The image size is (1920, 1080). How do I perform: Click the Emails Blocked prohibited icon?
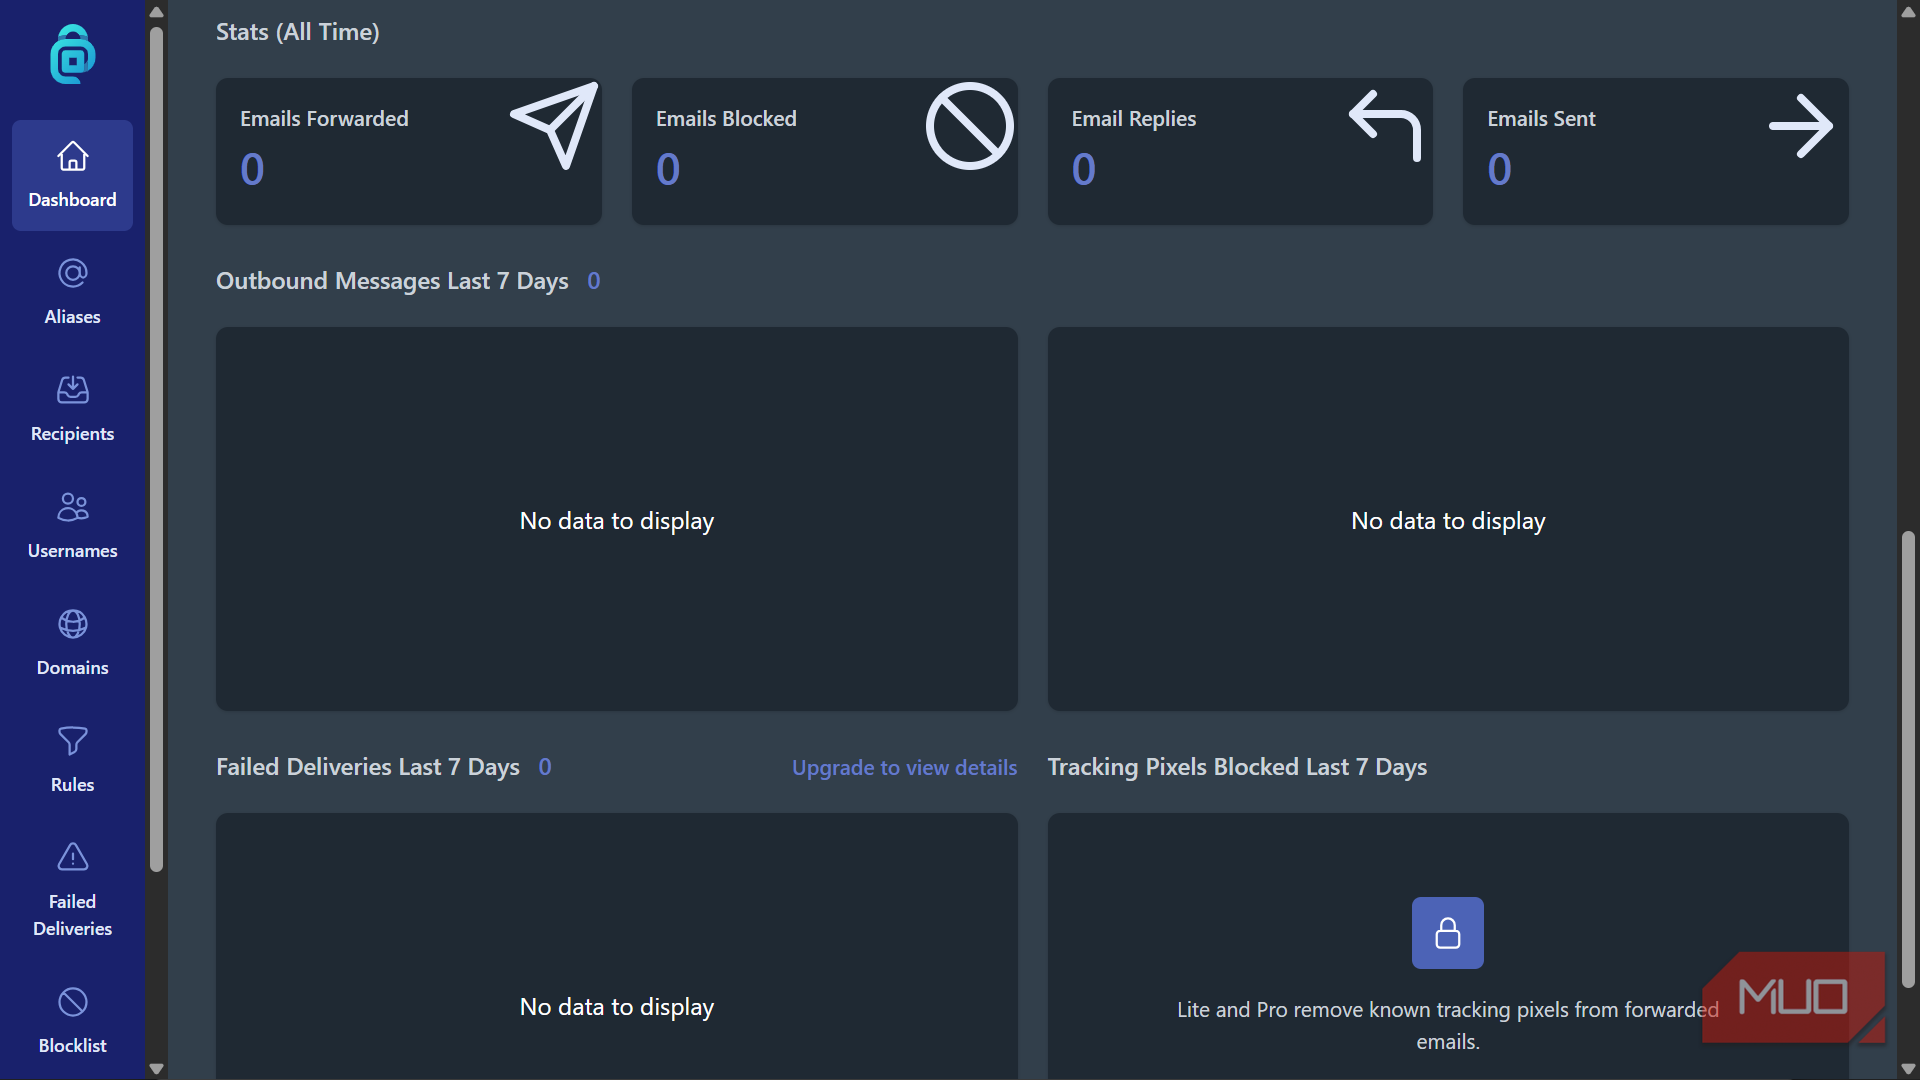pos(969,126)
